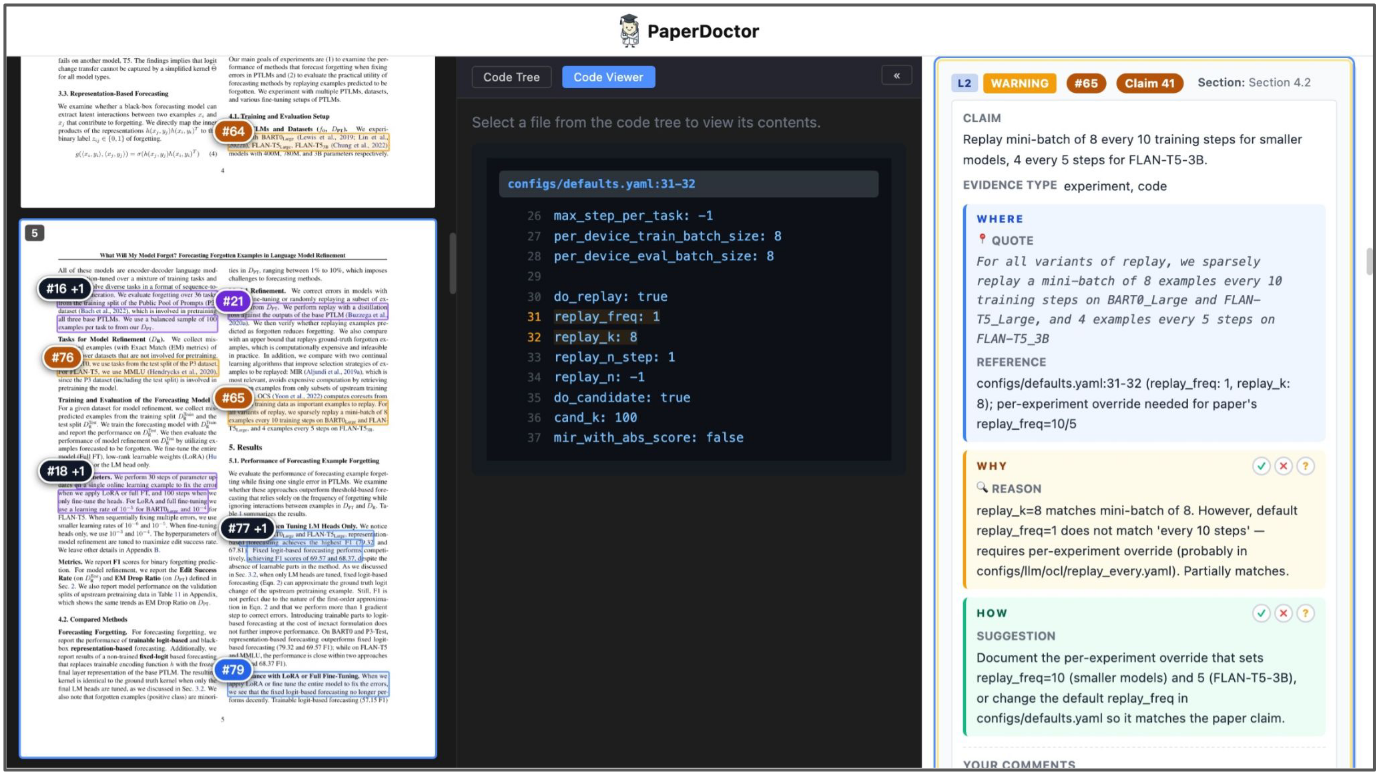The image size is (1381, 776).
Task: Click the WHERE section heading
Action: tap(1000, 219)
